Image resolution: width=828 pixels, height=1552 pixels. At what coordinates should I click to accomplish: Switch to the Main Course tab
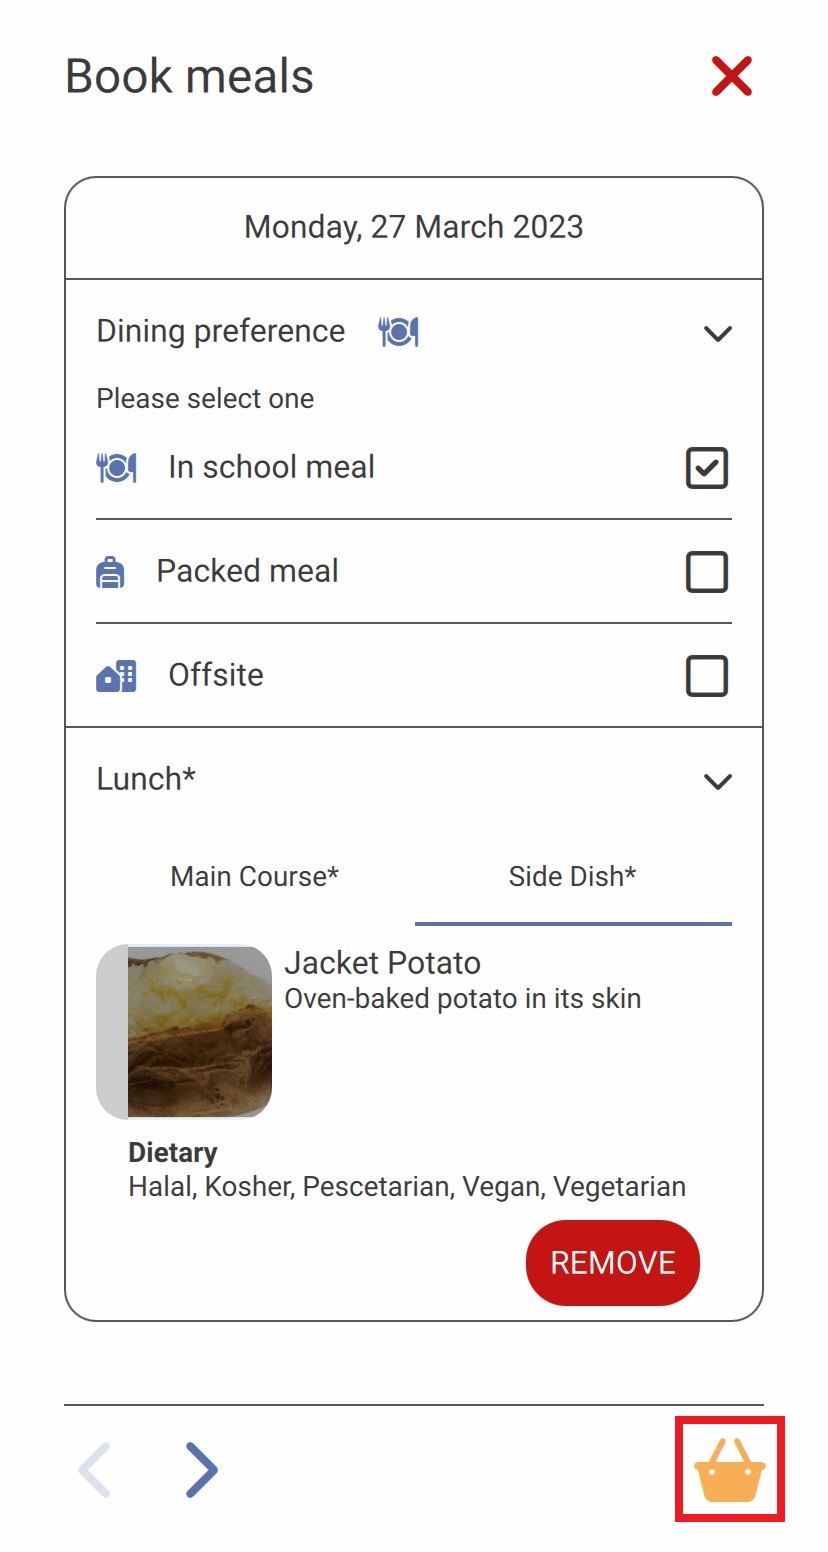(x=255, y=876)
